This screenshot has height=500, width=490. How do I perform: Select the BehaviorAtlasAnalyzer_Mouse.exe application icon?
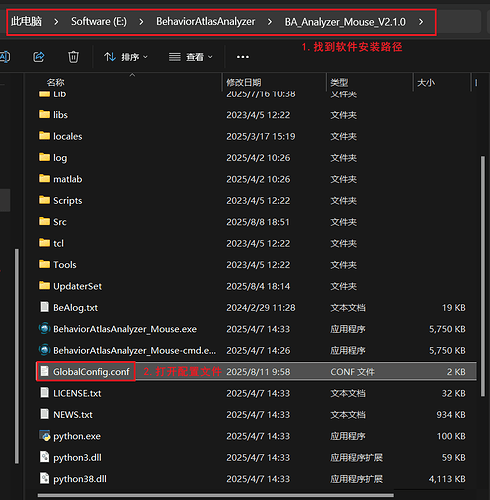click(x=44, y=329)
